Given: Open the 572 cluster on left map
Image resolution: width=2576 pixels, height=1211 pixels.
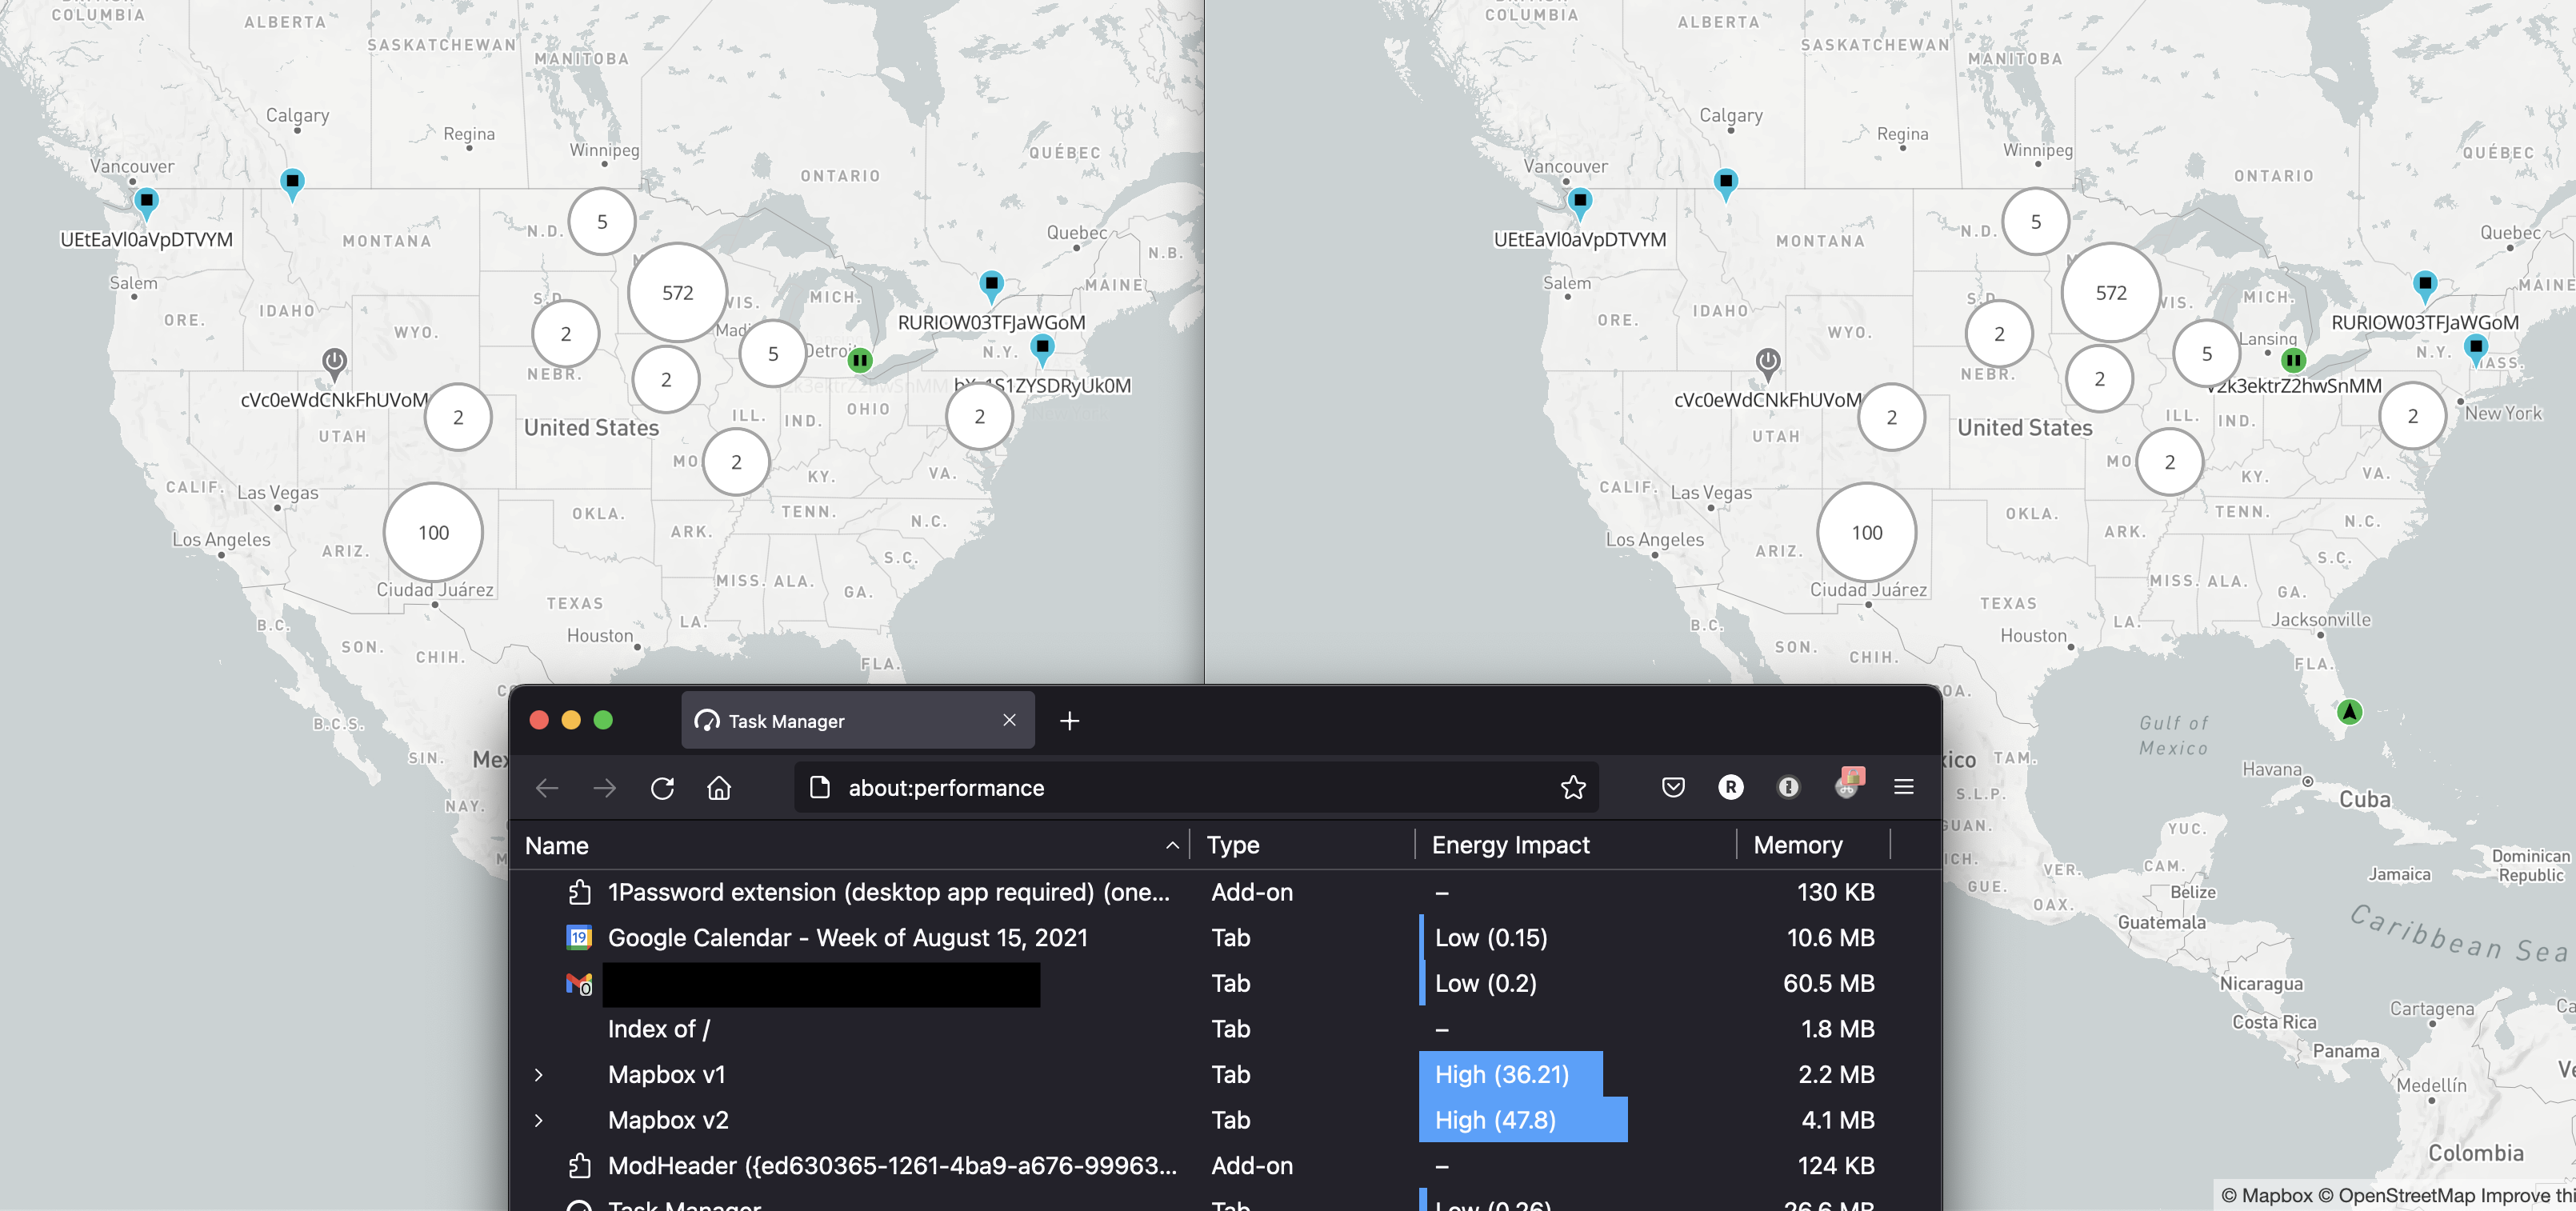Looking at the screenshot, I should (677, 293).
